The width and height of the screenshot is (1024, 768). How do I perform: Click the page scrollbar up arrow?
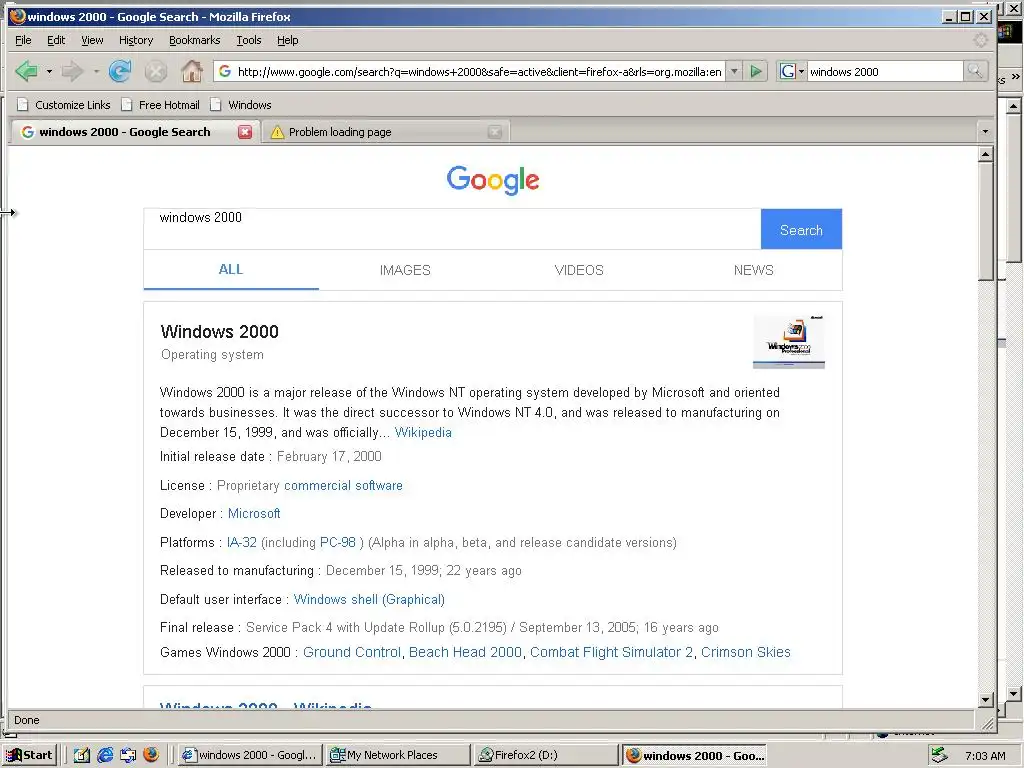(986, 154)
